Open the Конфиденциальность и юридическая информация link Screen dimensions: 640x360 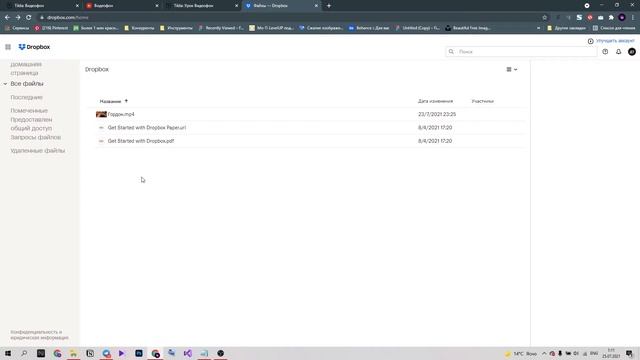40,335
